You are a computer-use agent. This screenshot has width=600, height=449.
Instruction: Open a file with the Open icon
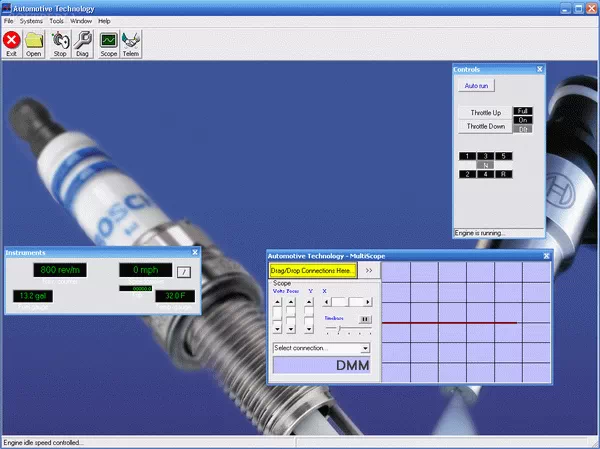pyautogui.click(x=34, y=43)
